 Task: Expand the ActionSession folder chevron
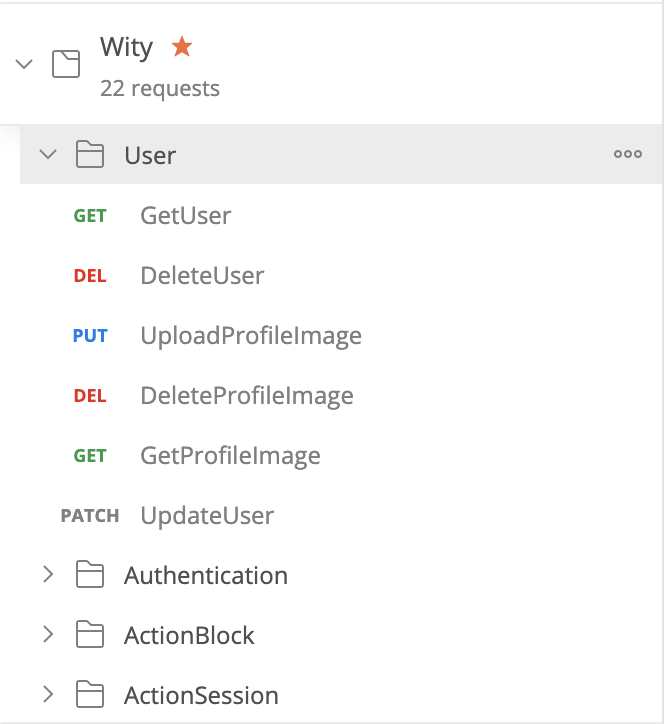48,694
